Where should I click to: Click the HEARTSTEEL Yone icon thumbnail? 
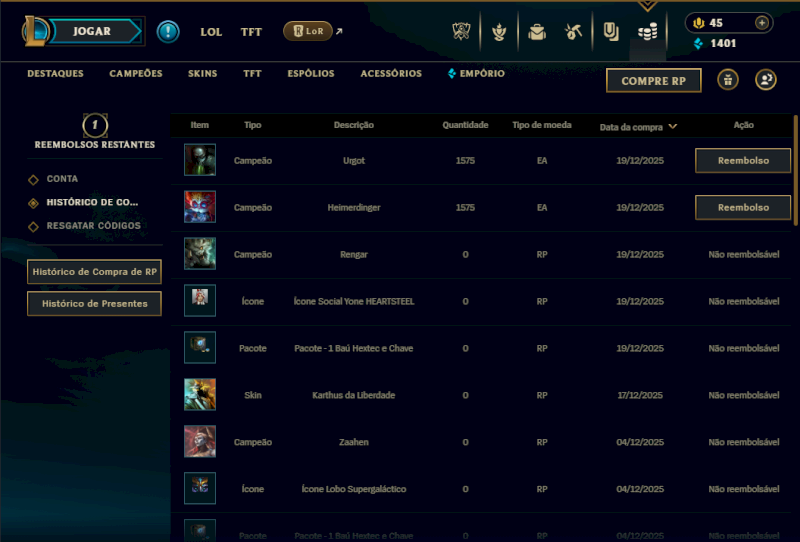click(200, 301)
